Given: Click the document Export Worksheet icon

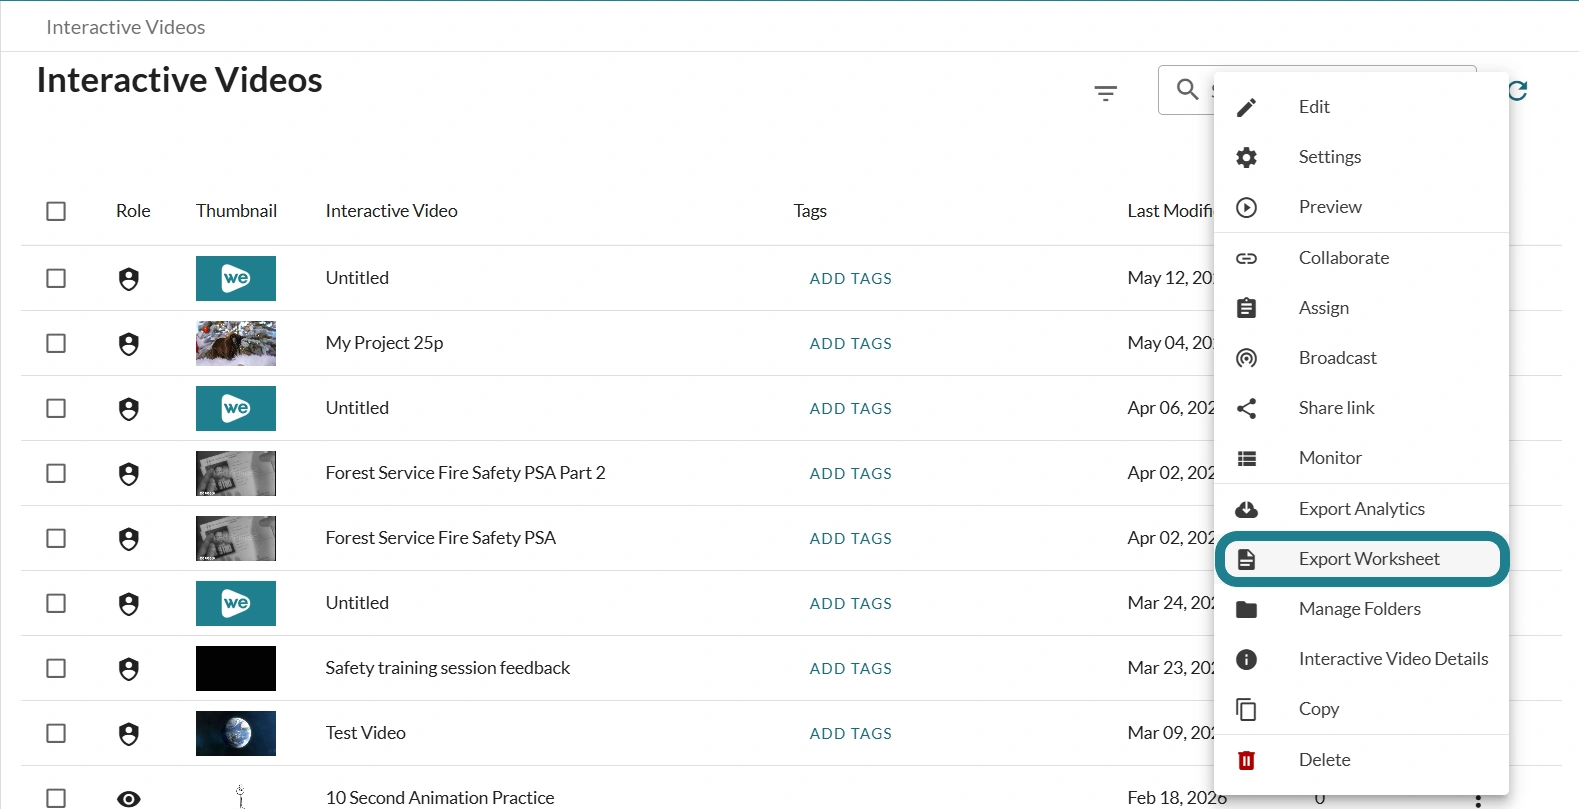Looking at the screenshot, I should [x=1246, y=559].
